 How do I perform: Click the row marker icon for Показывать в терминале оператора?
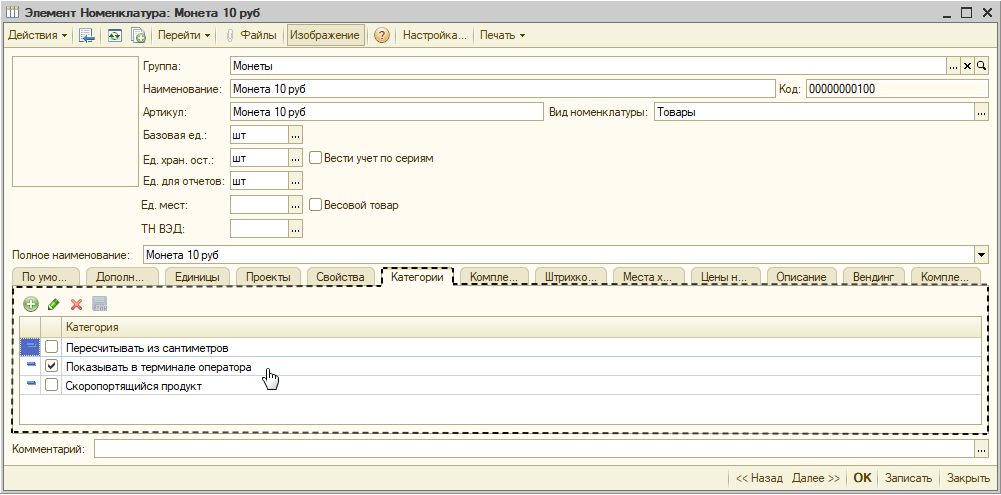click(31, 367)
